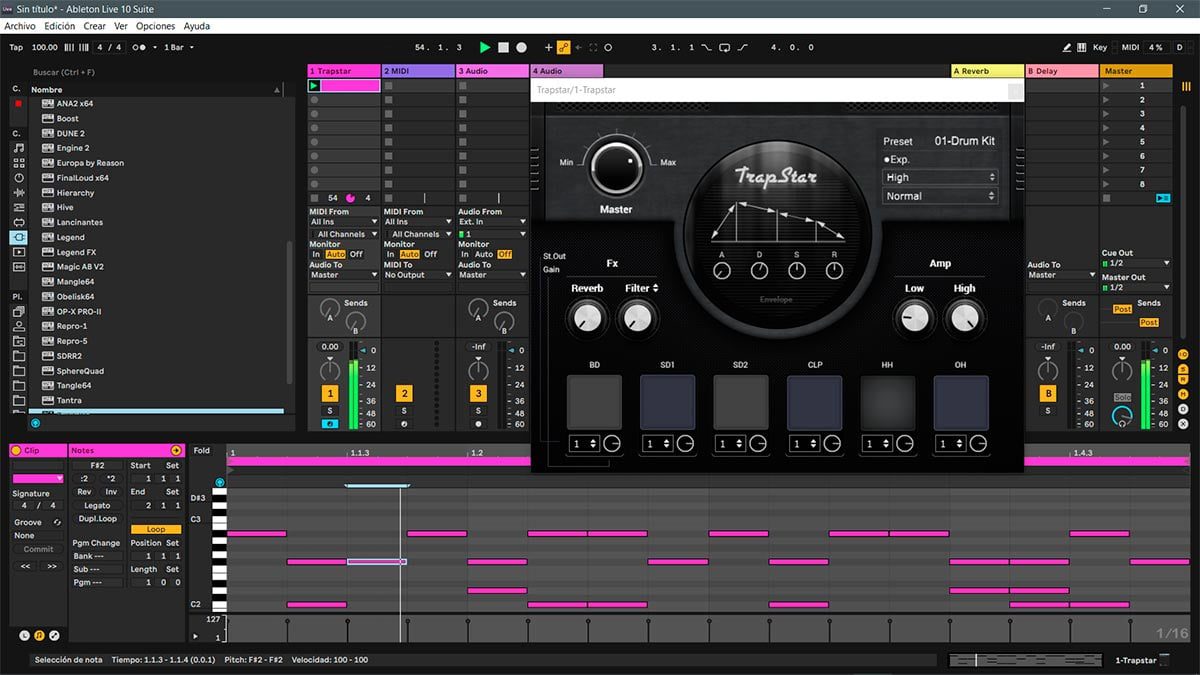The image size is (1200, 675).
Task: Select the highlighted Plug-ins category icon
Action: [19, 238]
